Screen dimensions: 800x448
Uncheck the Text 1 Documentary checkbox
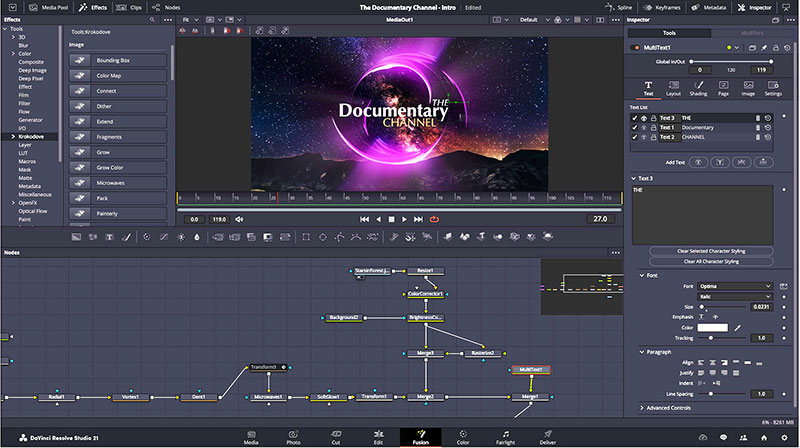click(635, 128)
